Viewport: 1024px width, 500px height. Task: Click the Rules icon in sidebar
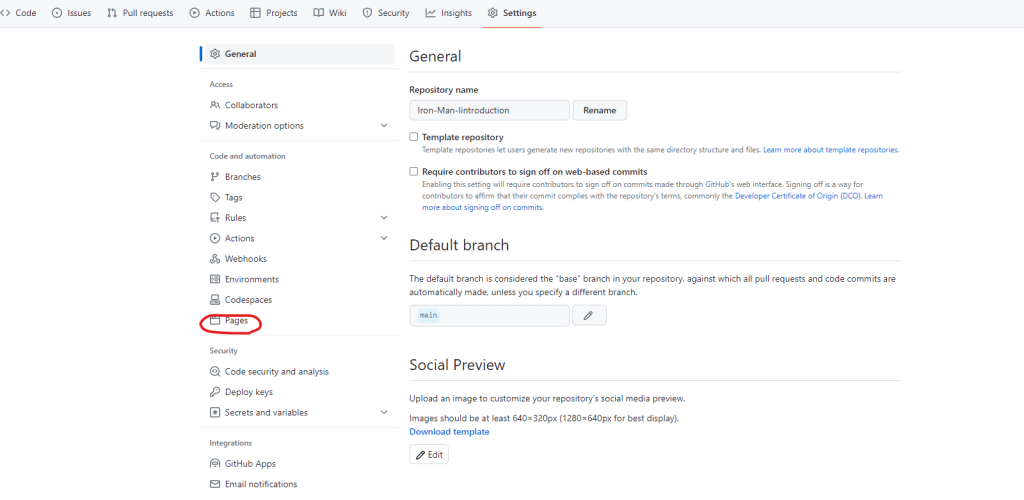pyautogui.click(x=215, y=218)
